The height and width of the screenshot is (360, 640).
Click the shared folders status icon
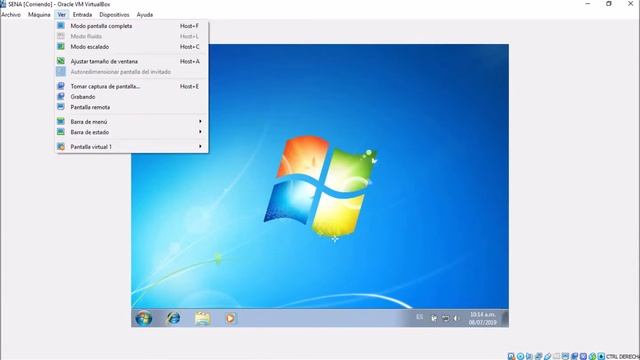tap(556, 356)
